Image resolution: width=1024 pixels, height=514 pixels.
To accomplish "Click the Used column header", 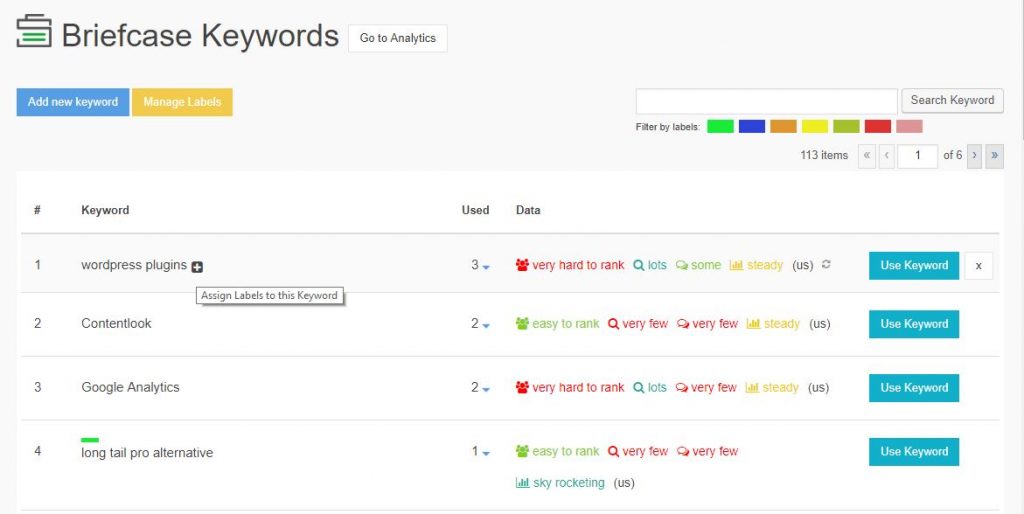I will (x=475, y=210).
